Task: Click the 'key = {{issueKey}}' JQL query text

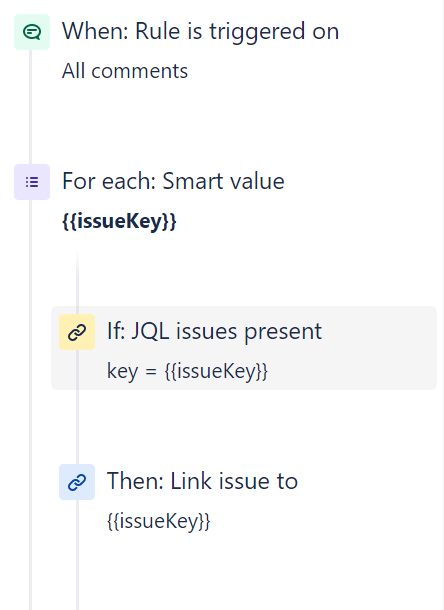Action: (187, 371)
